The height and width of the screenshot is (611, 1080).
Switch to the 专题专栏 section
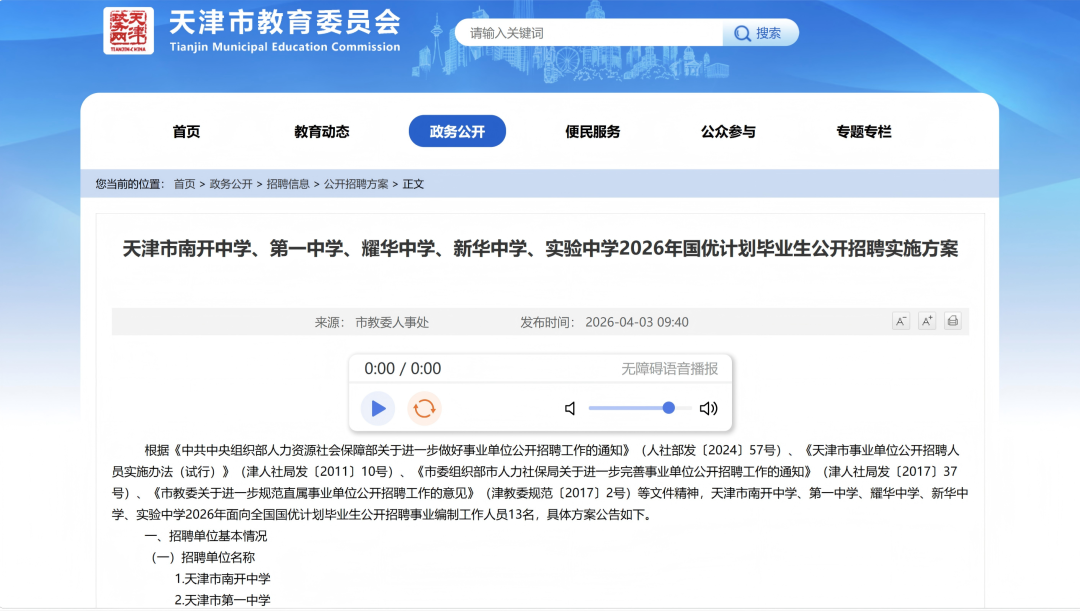[863, 132]
